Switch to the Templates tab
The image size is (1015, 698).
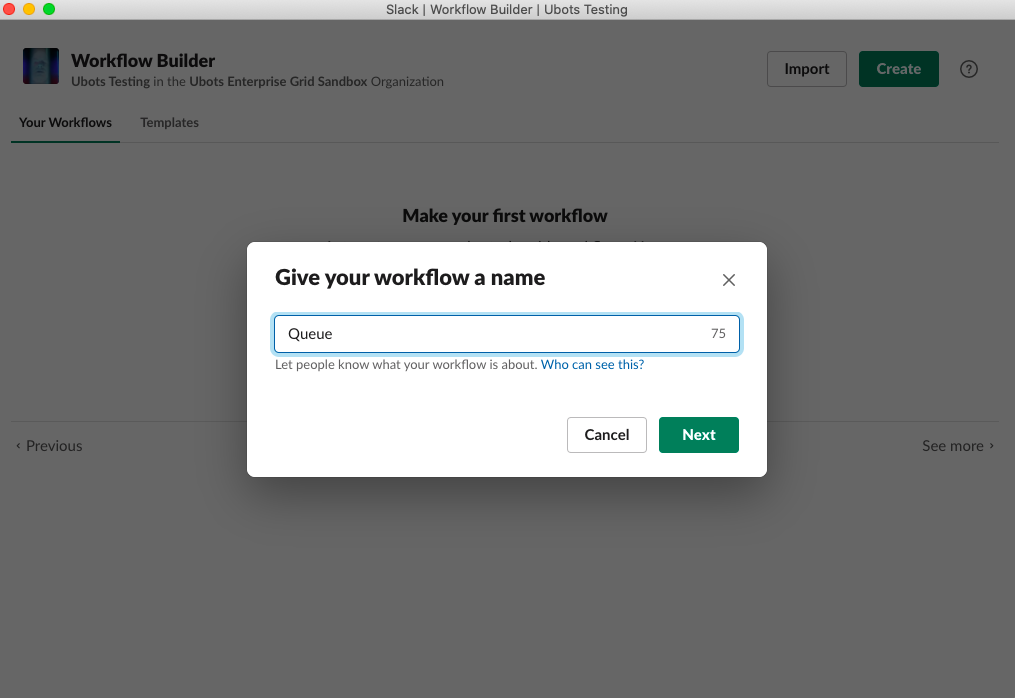pyautogui.click(x=169, y=122)
